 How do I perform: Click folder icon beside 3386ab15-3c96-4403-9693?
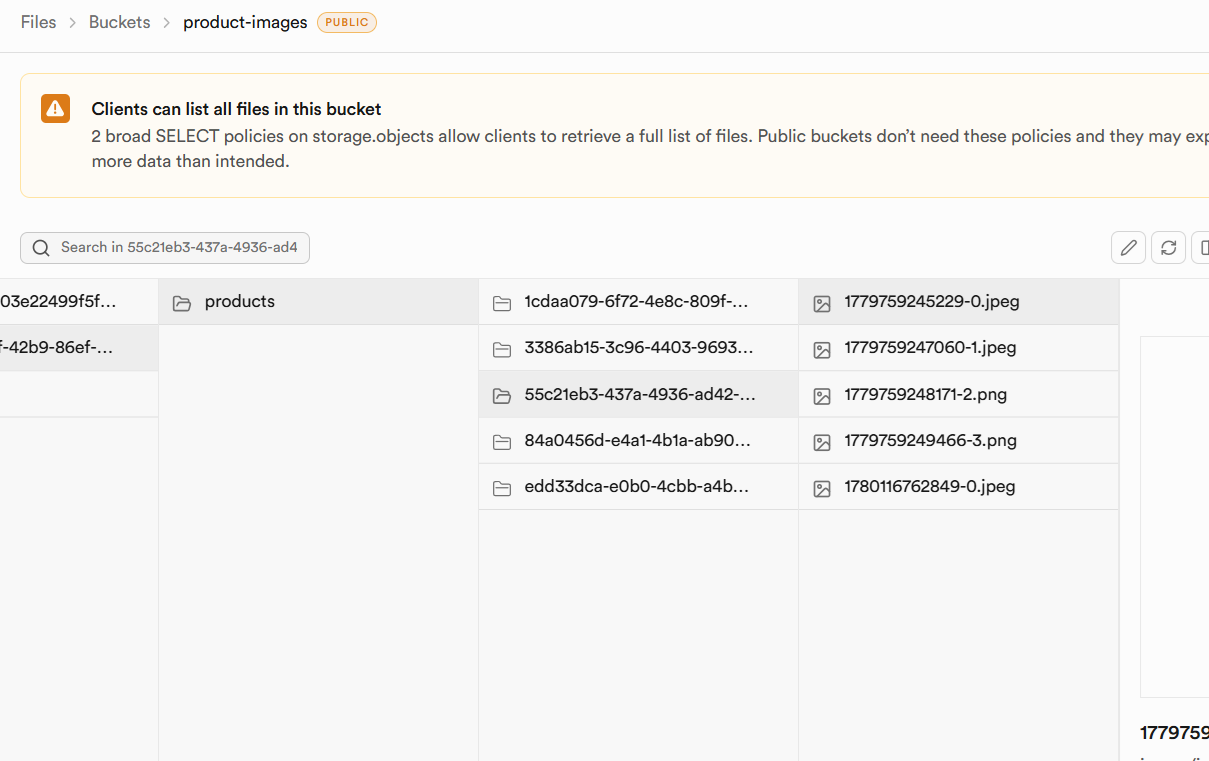pos(502,348)
